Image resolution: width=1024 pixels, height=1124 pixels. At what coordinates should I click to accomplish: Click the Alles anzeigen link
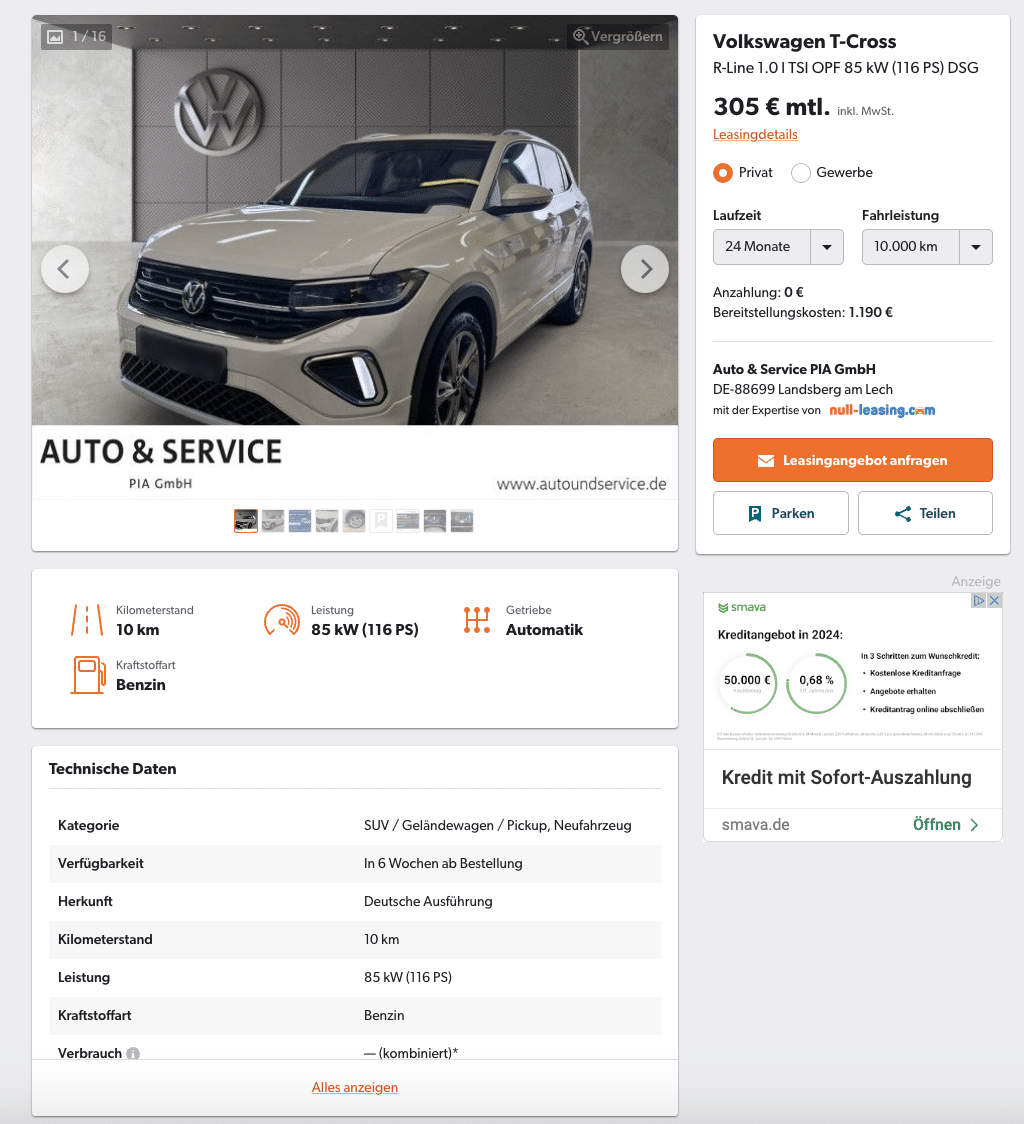coord(355,1087)
